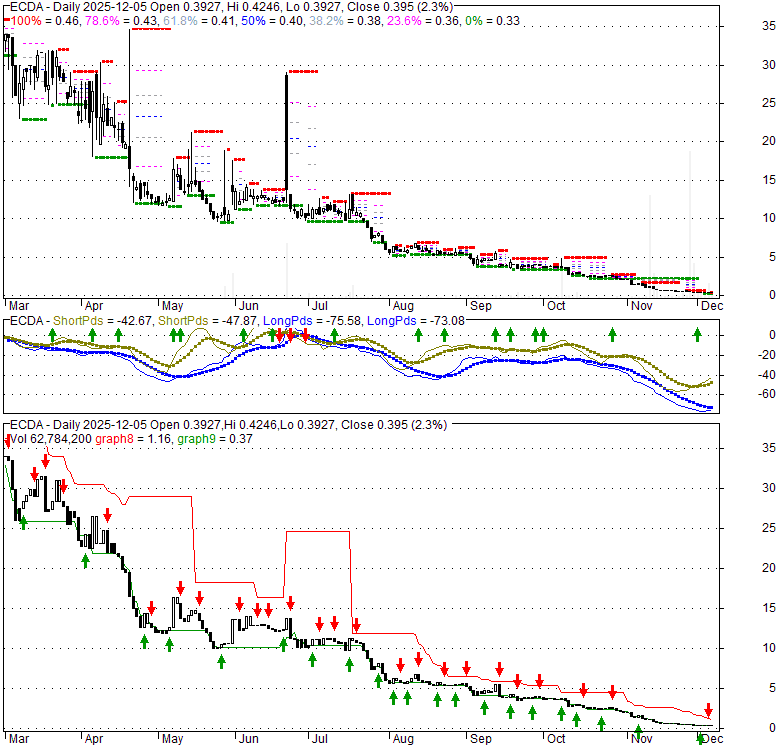Click the -20 level on the indicator axis
Image resolution: width=780 pixels, height=745 pixels.
click(767, 355)
